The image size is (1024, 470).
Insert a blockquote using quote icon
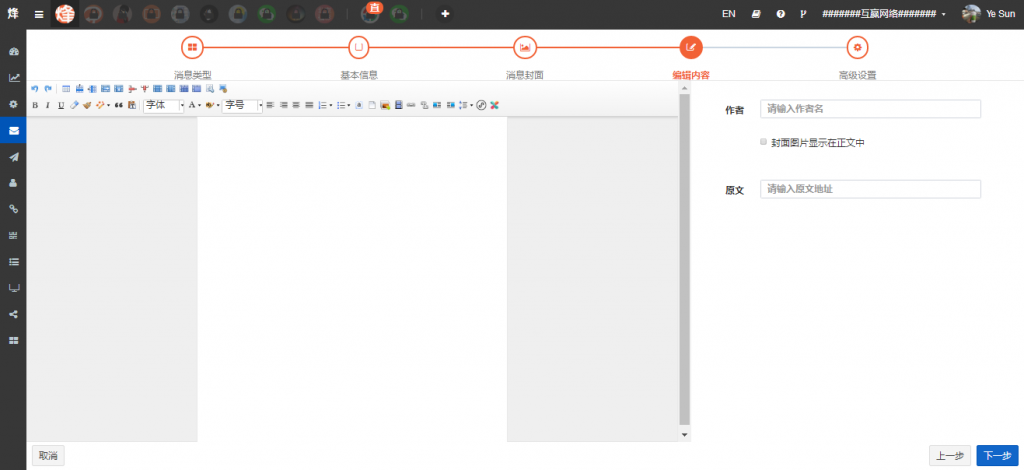(x=118, y=105)
